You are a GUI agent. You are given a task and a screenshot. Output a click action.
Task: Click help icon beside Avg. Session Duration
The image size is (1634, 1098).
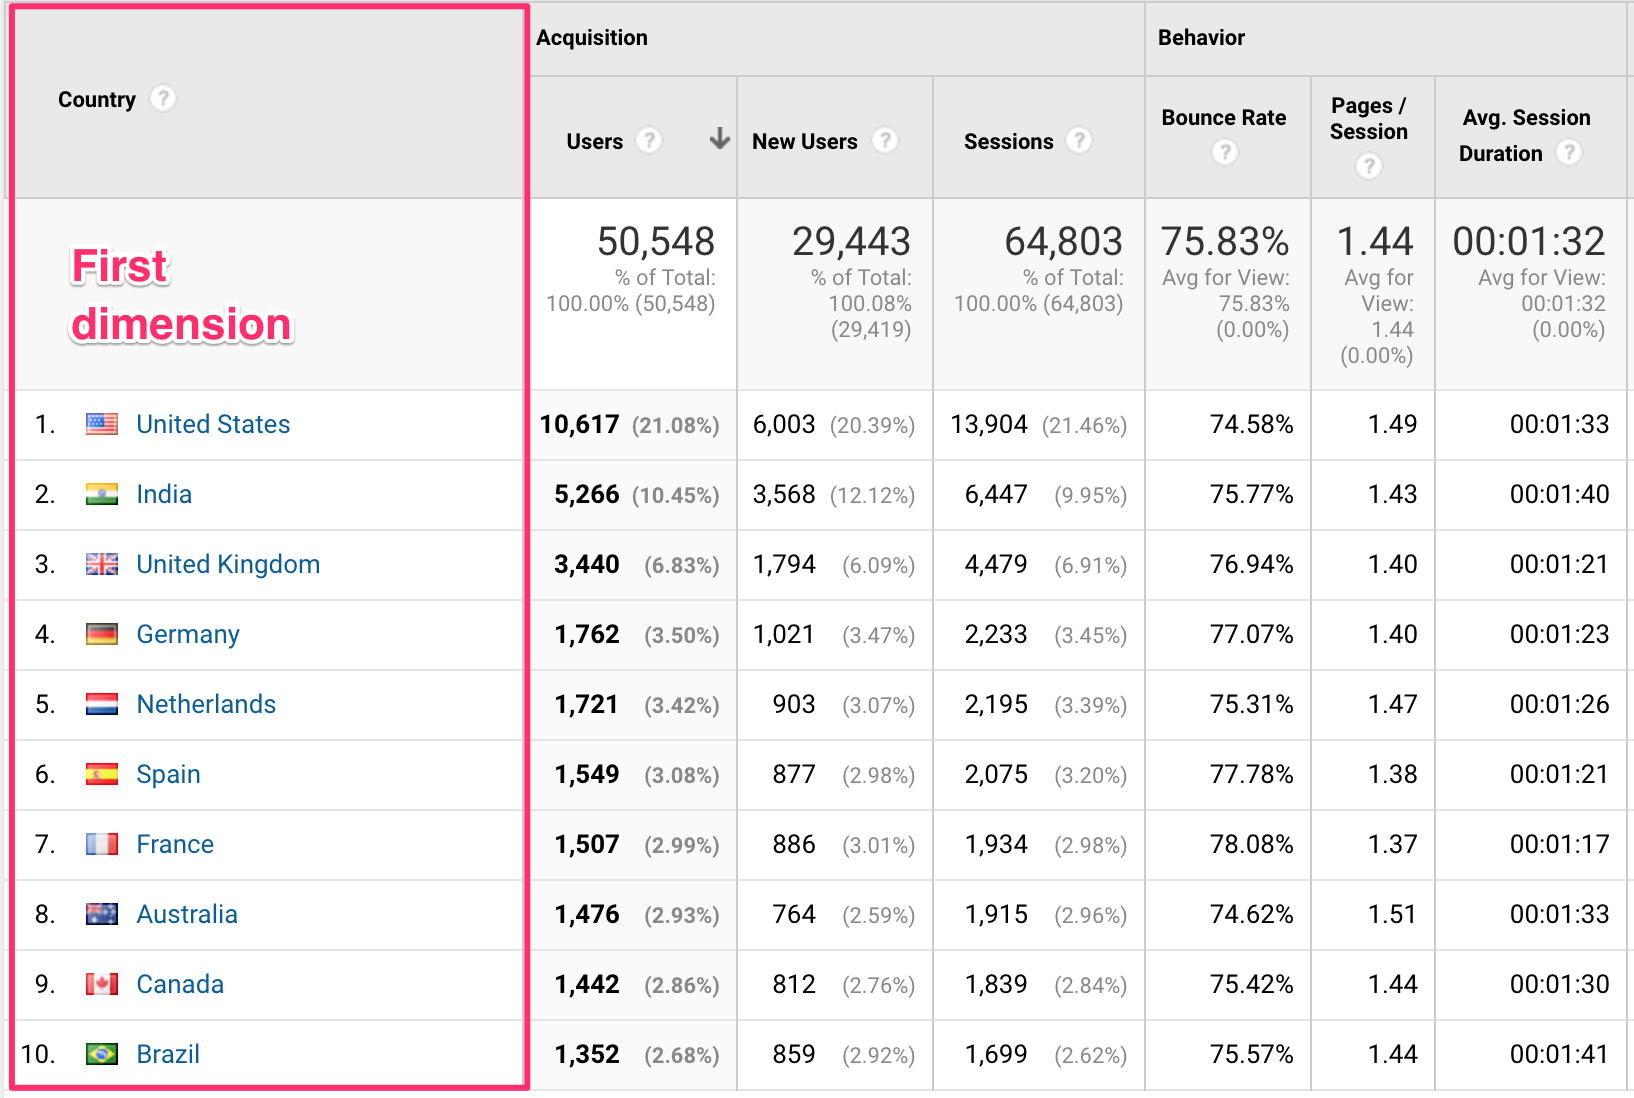(1569, 153)
